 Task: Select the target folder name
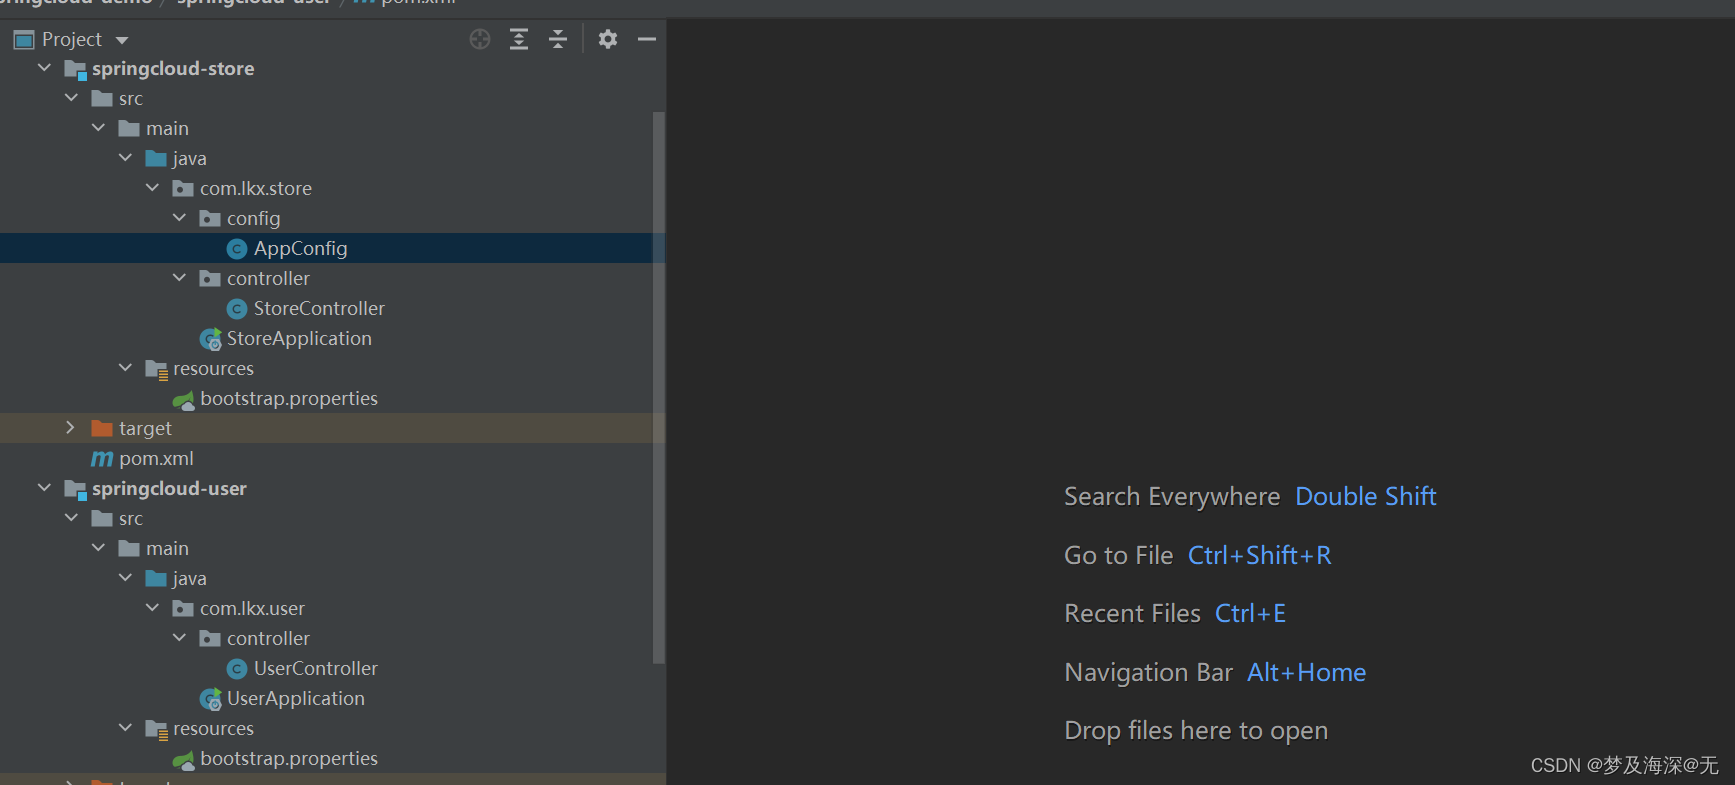tap(145, 428)
